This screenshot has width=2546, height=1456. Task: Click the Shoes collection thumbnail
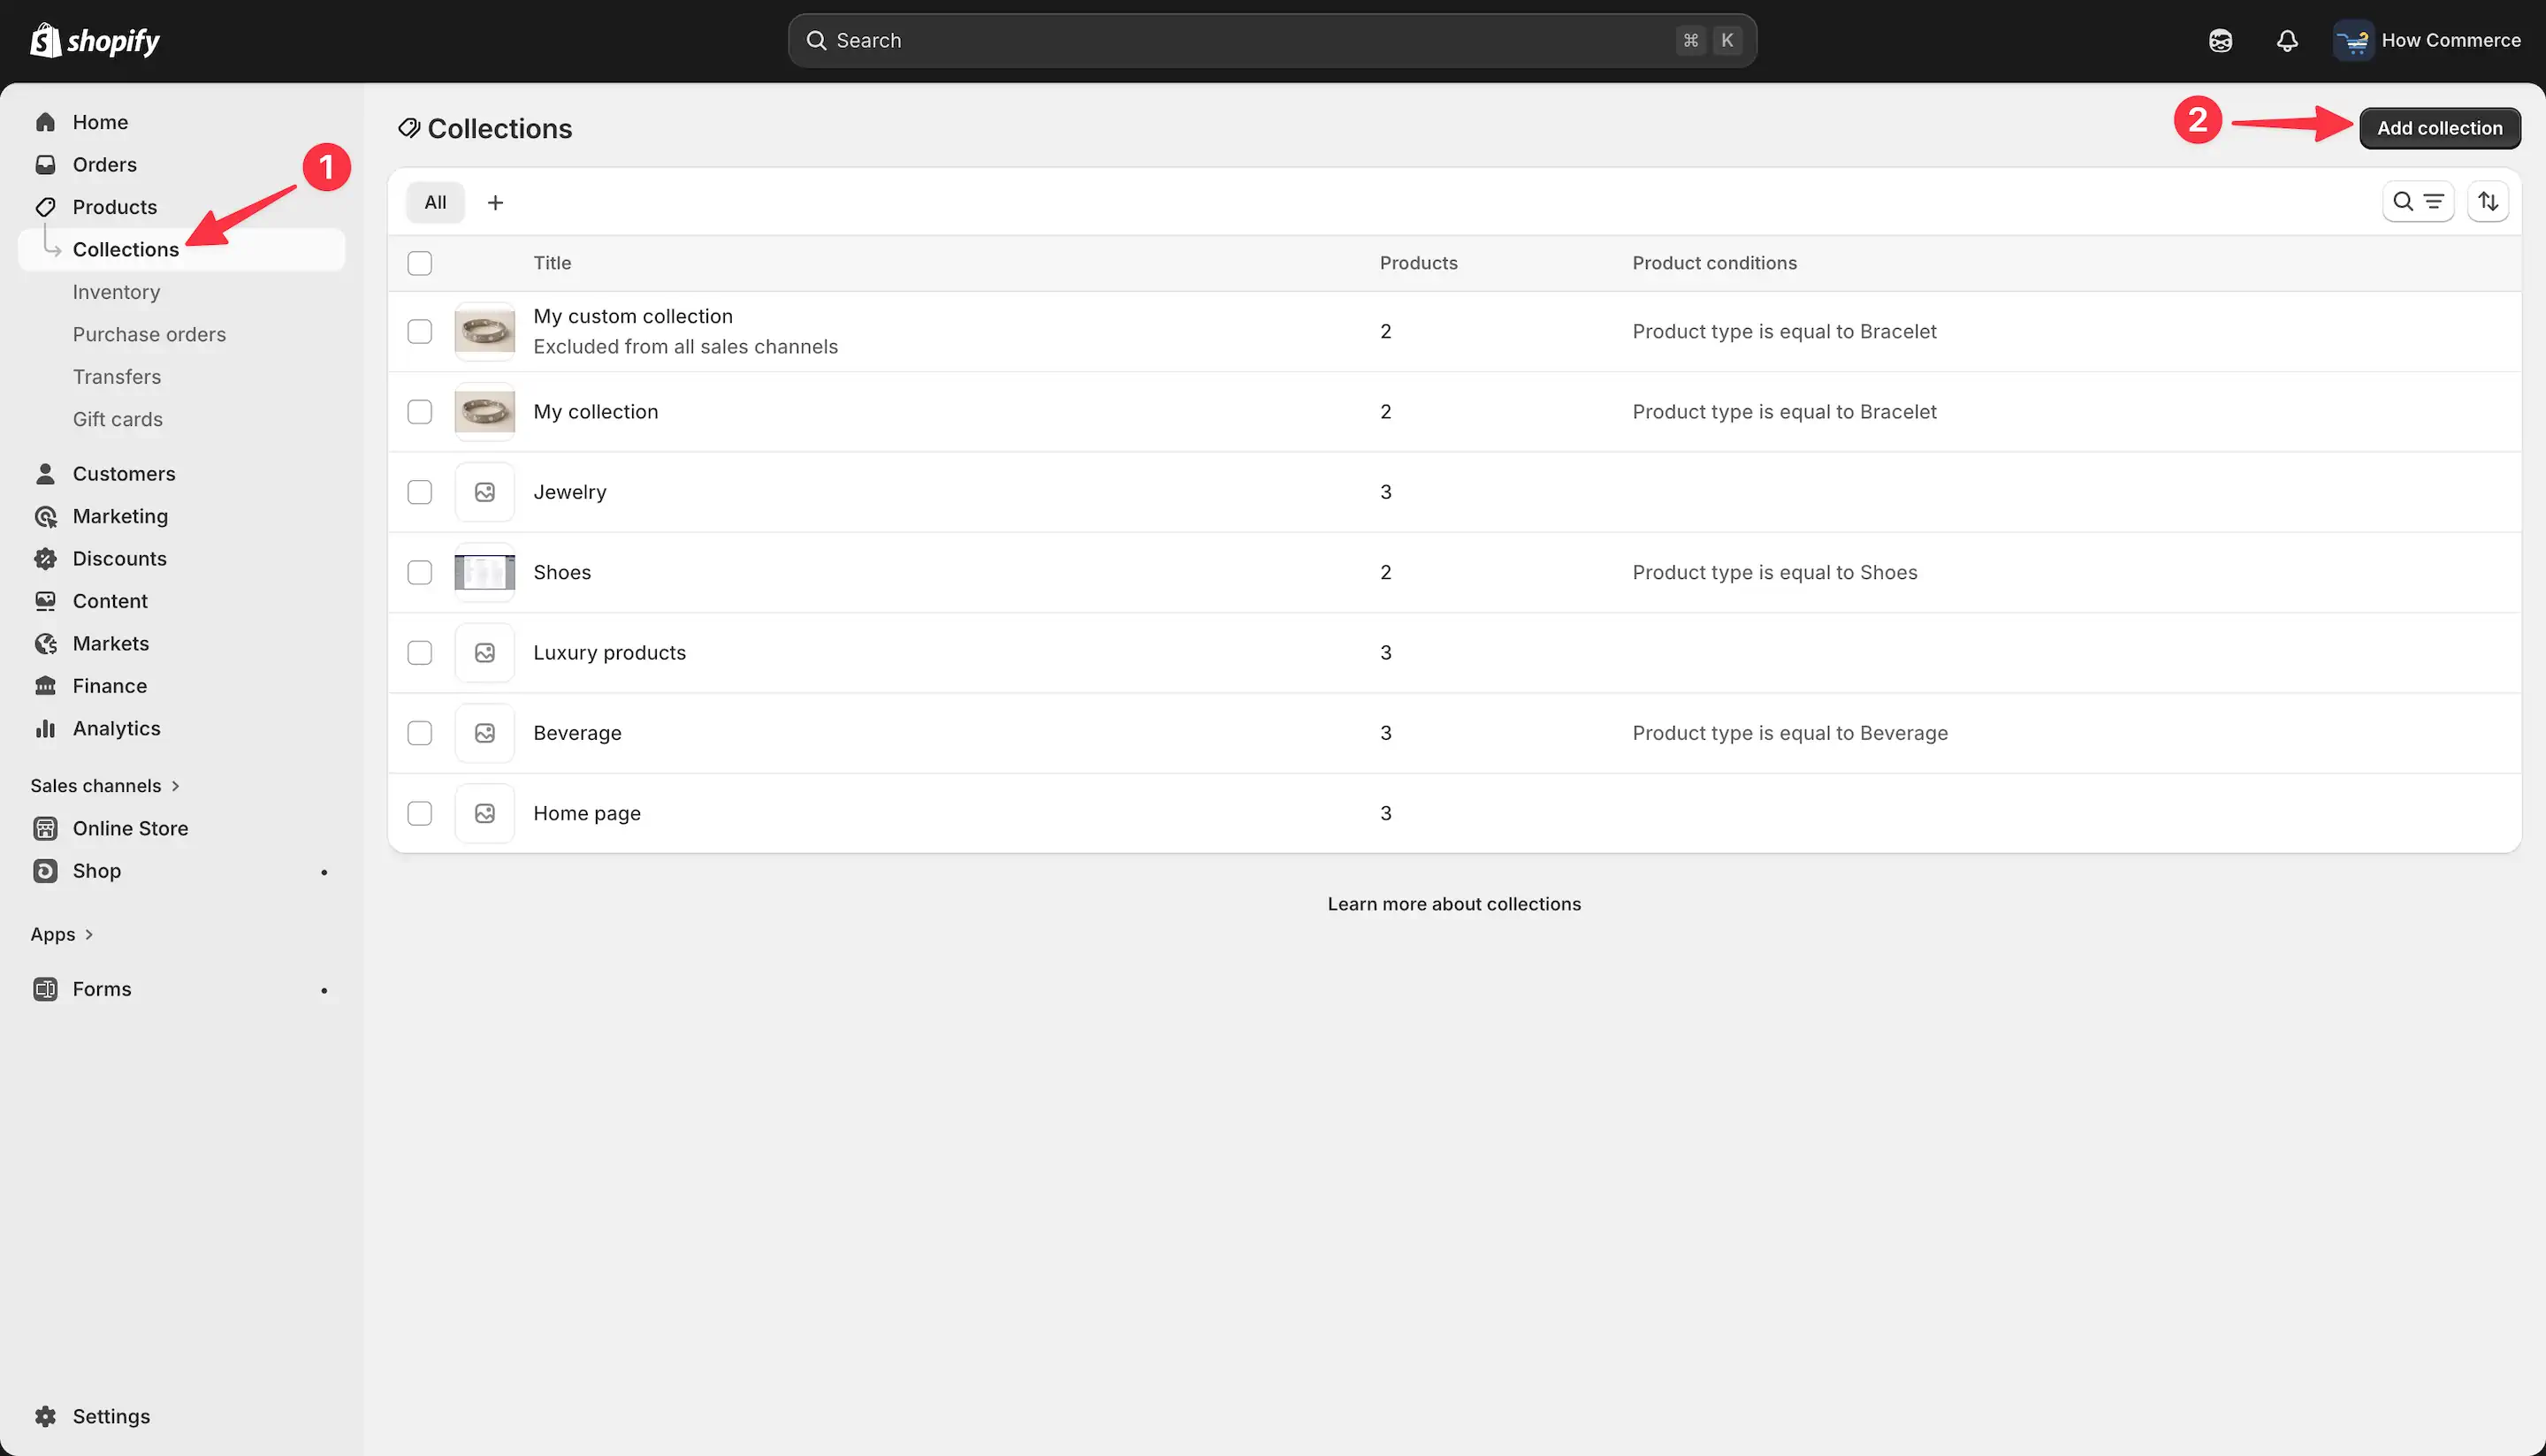point(485,572)
